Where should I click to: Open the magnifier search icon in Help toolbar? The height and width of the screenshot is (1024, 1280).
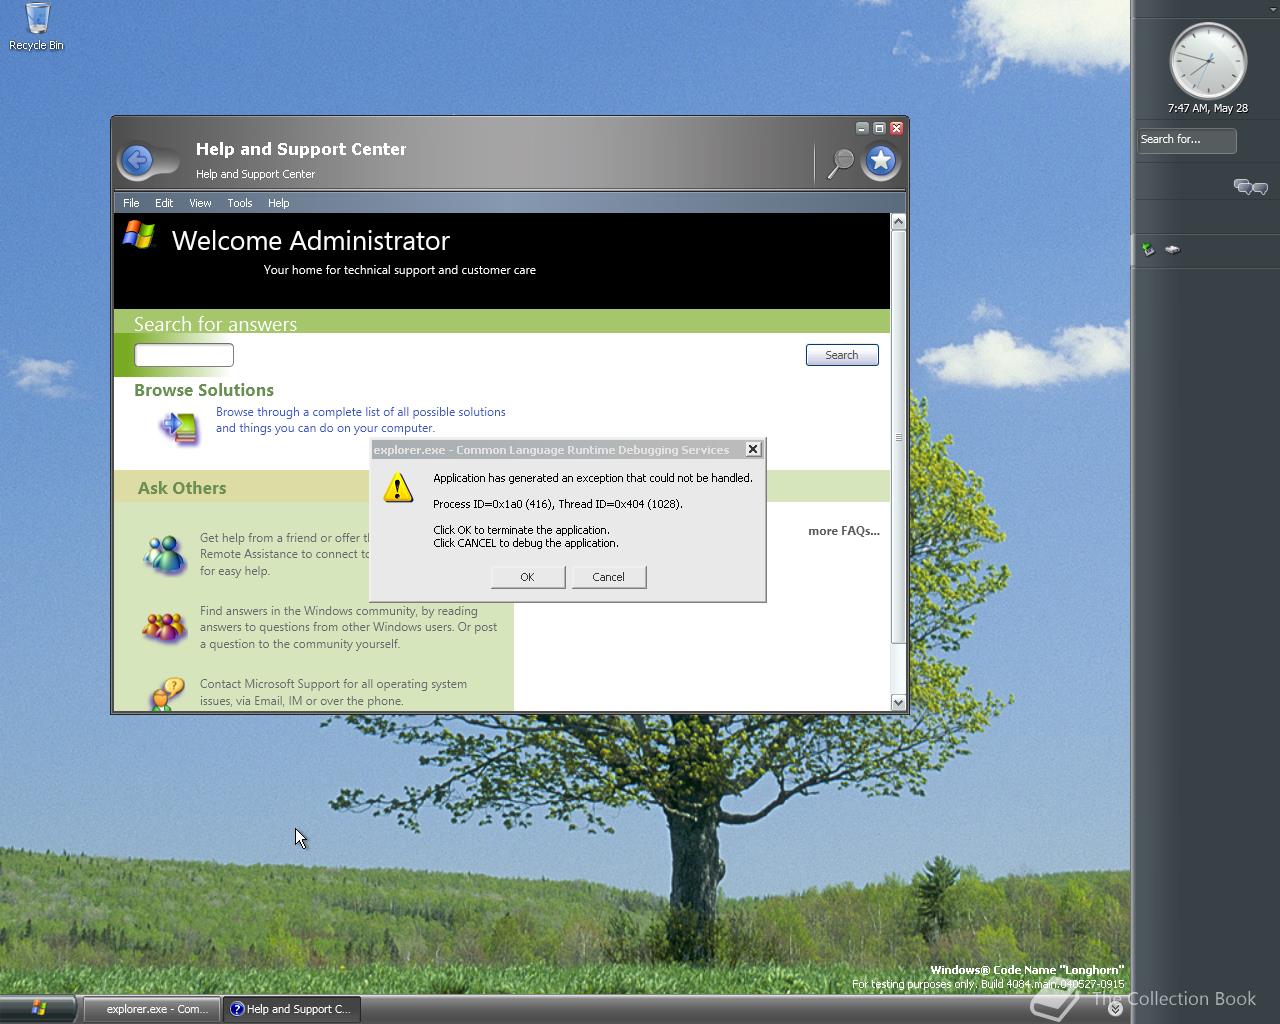(841, 163)
